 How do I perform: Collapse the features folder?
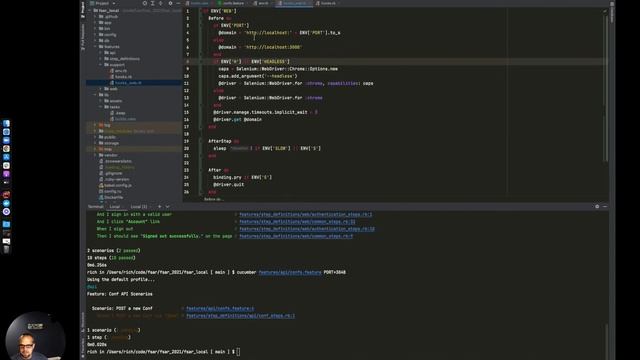(x=96, y=47)
